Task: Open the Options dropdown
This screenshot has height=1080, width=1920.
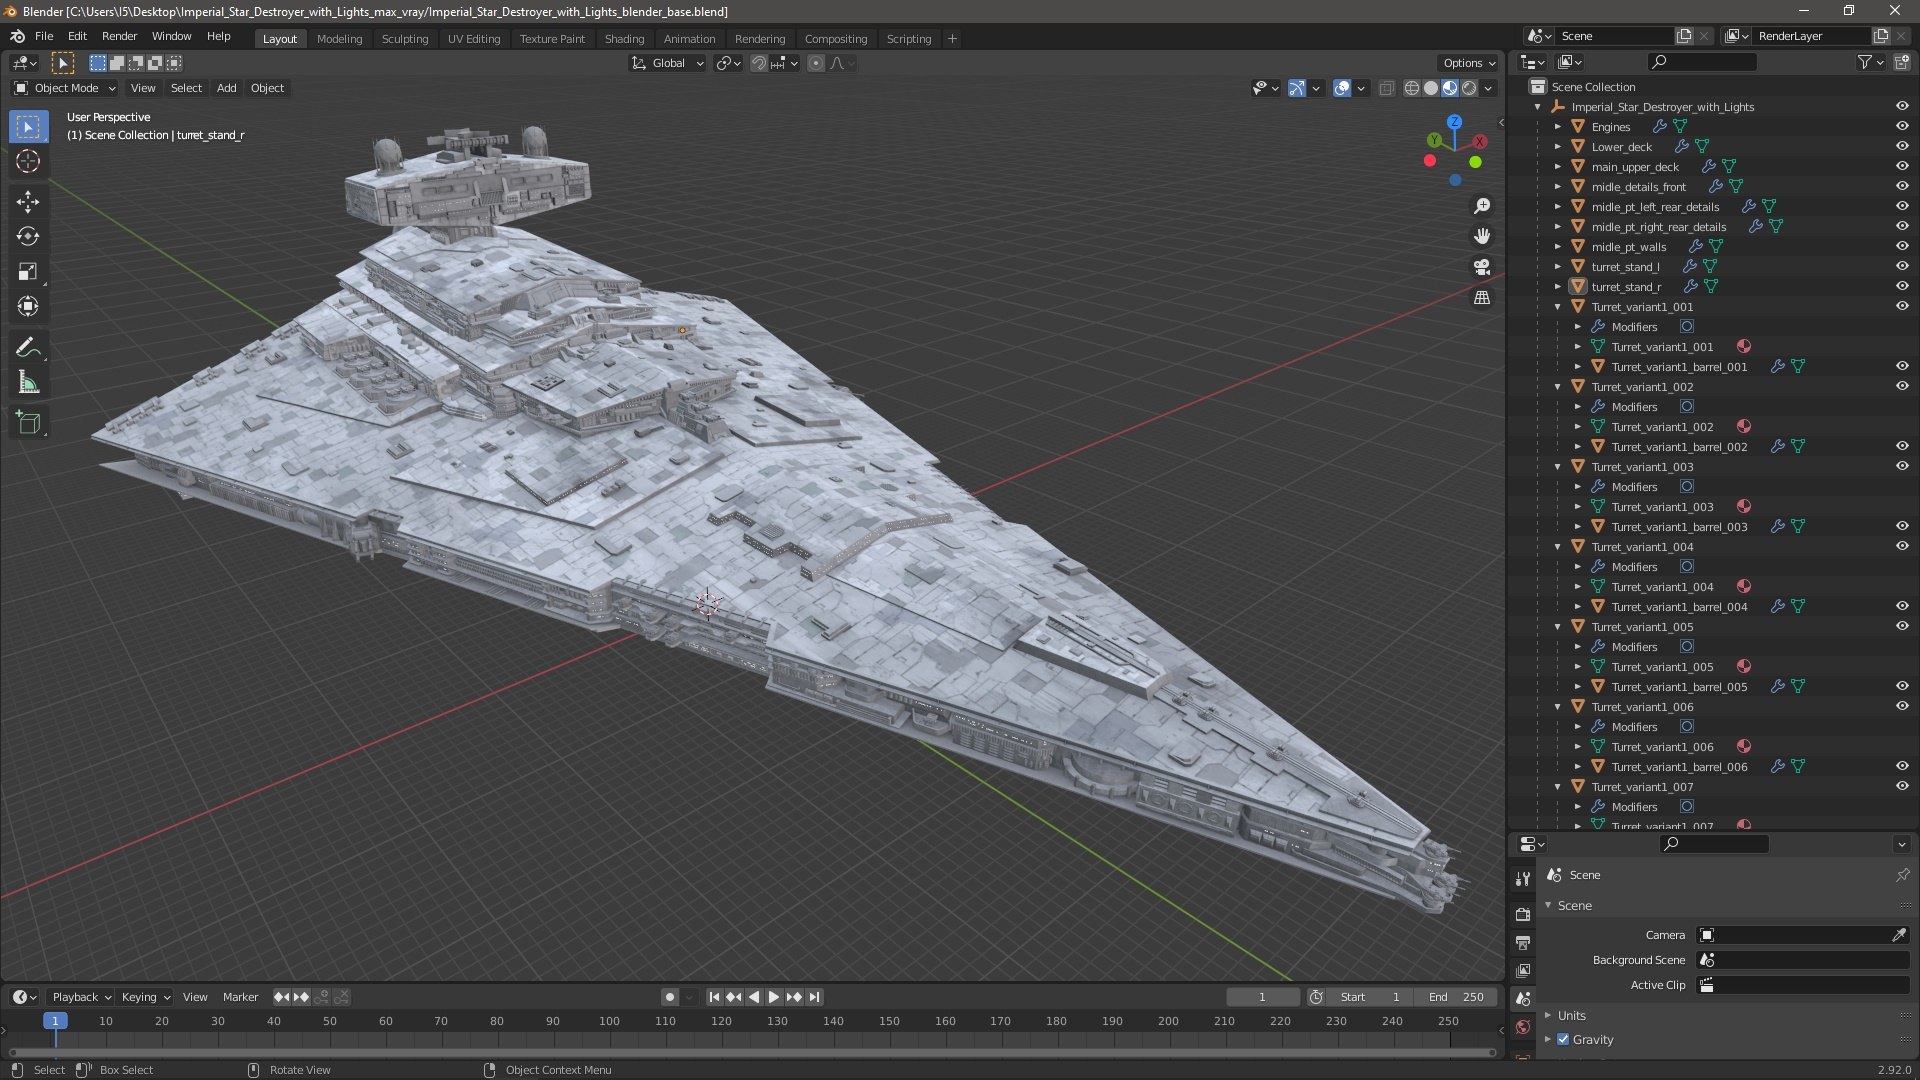Action: click(1469, 63)
